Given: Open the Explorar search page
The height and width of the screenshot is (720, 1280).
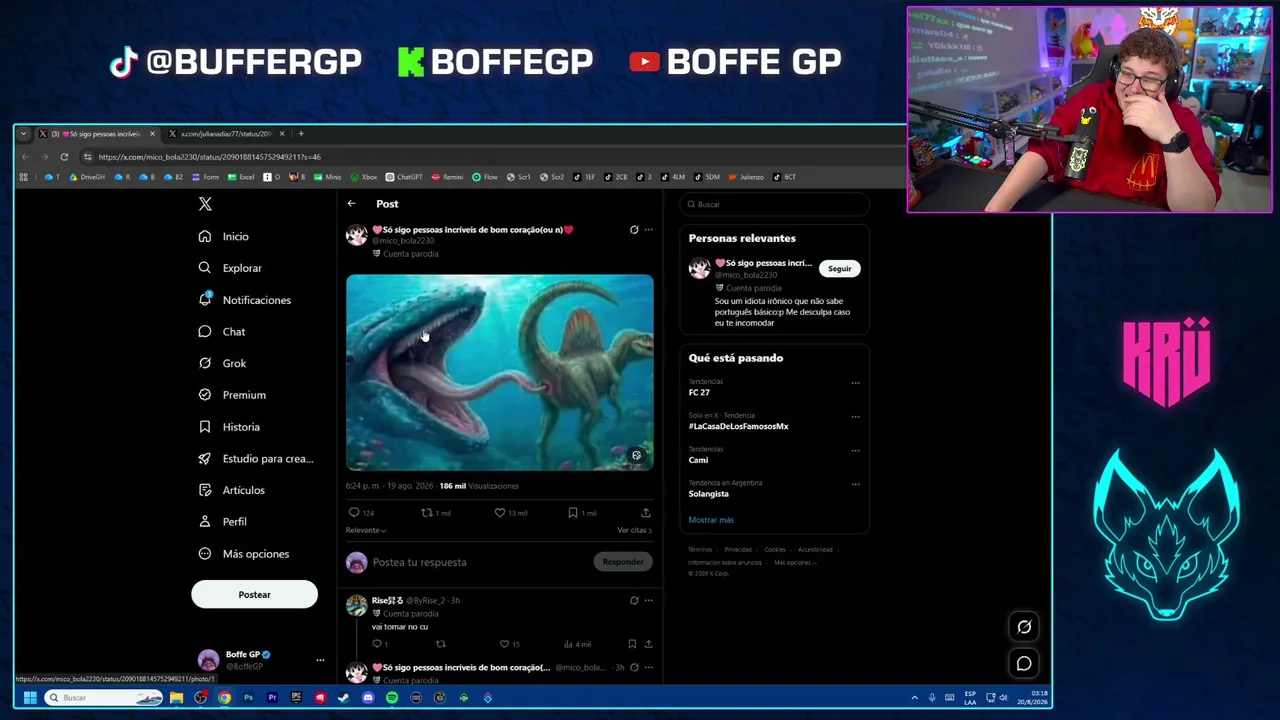Looking at the screenshot, I should [230, 268].
